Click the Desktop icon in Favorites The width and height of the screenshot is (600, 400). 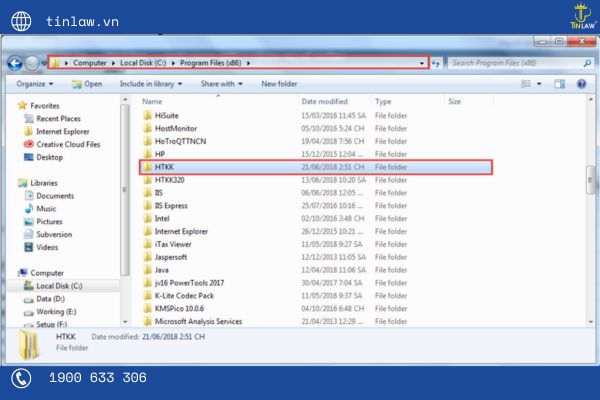click(x=29, y=157)
